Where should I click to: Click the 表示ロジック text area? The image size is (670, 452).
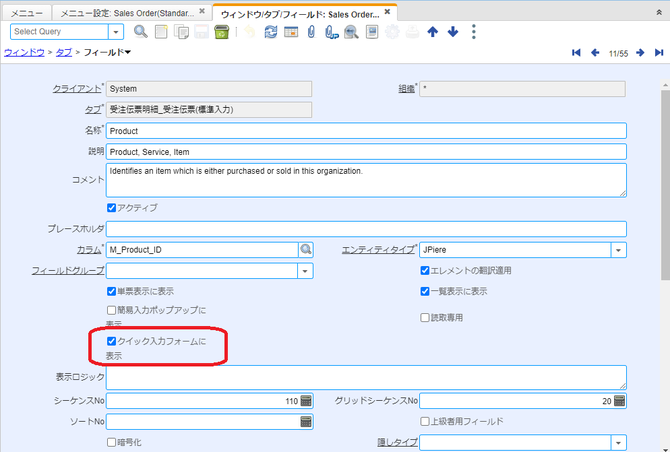[x=366, y=377]
